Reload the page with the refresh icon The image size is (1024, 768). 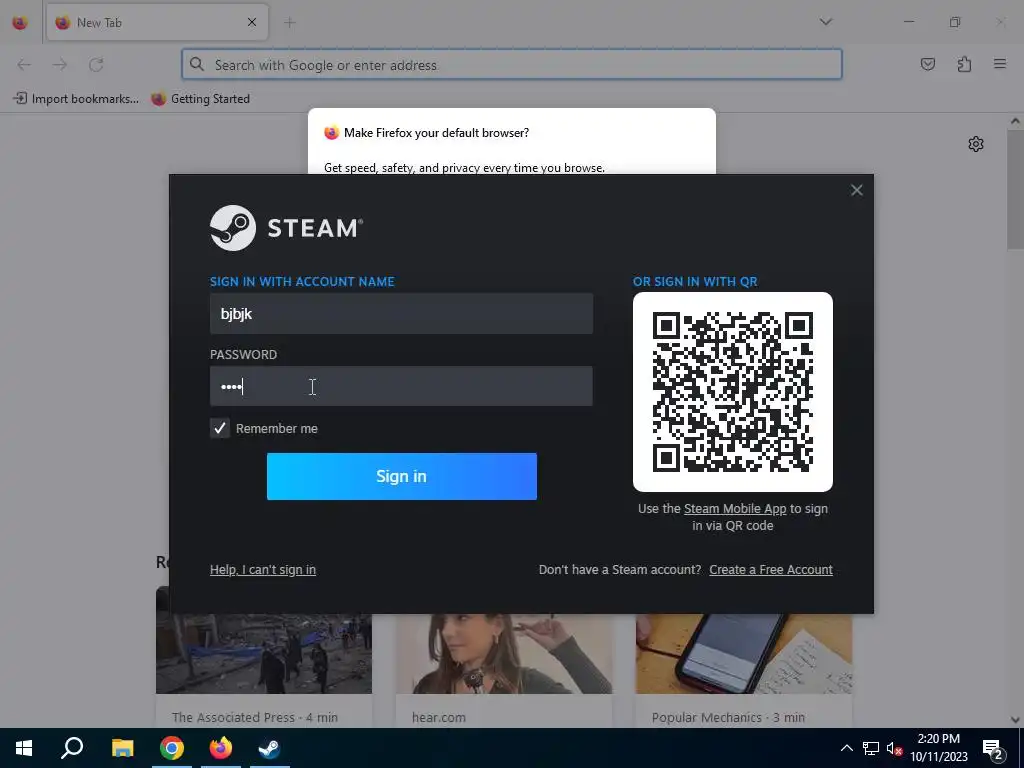click(x=96, y=65)
